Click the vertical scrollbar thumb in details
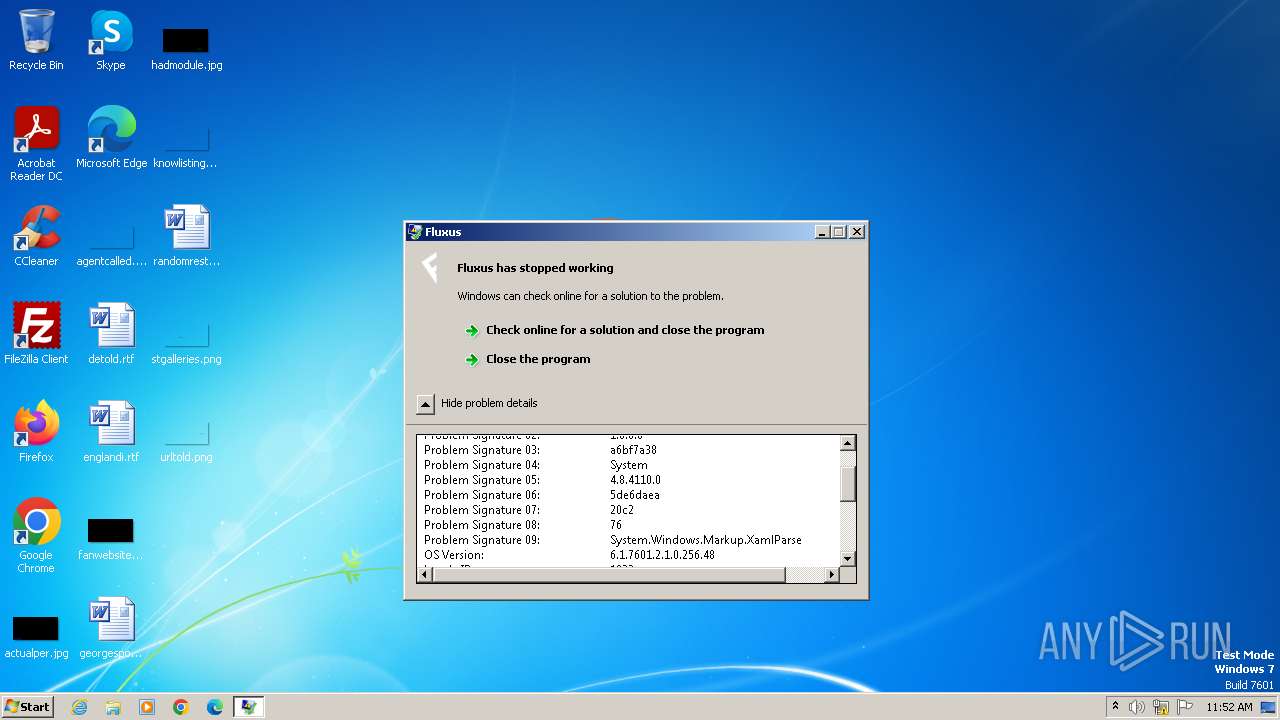Viewport: 1280px width, 720px height. (x=848, y=484)
